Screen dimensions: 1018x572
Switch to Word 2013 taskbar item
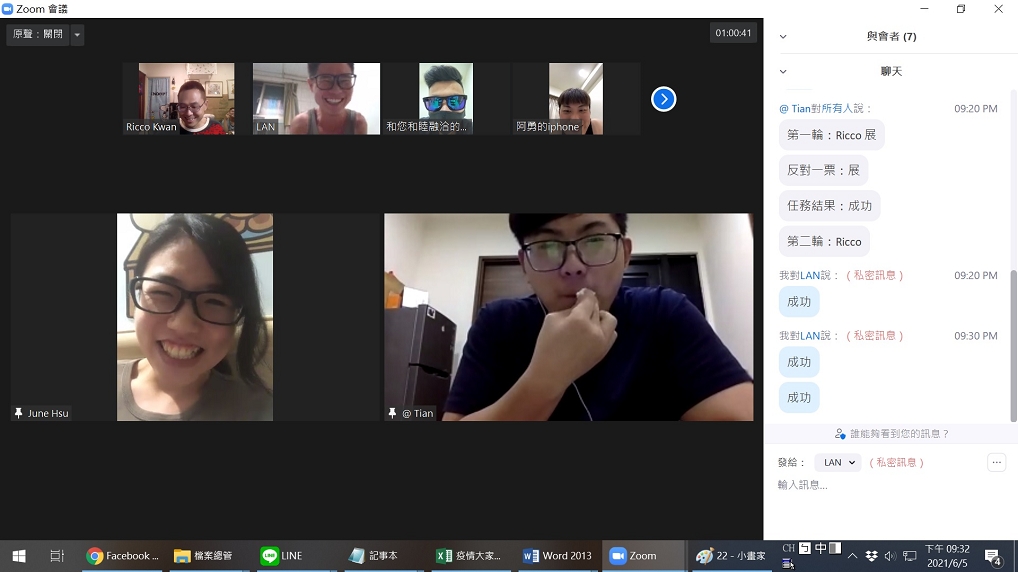coord(558,556)
